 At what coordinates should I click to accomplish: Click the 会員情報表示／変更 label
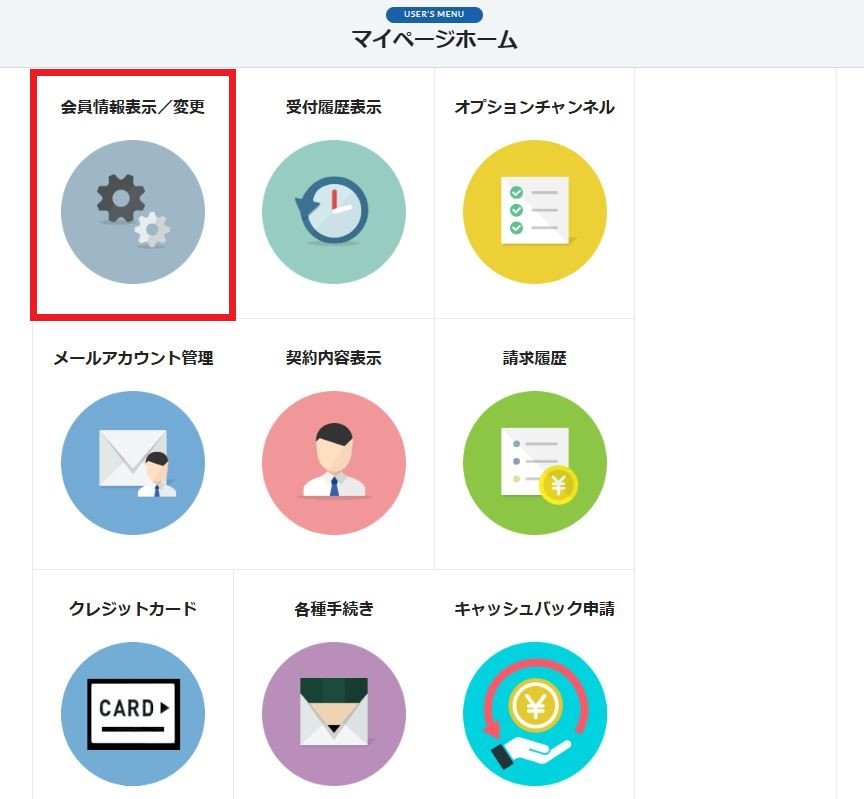(x=133, y=107)
